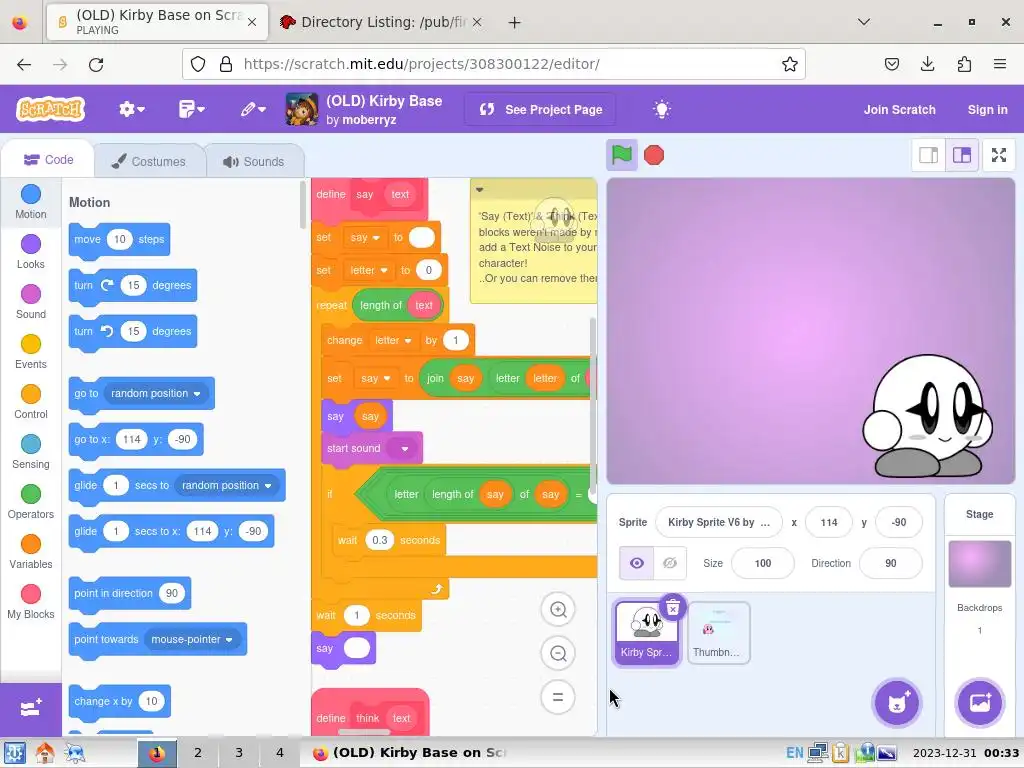
Task: Delete the Kirby sprite using trash icon
Action: [673, 607]
